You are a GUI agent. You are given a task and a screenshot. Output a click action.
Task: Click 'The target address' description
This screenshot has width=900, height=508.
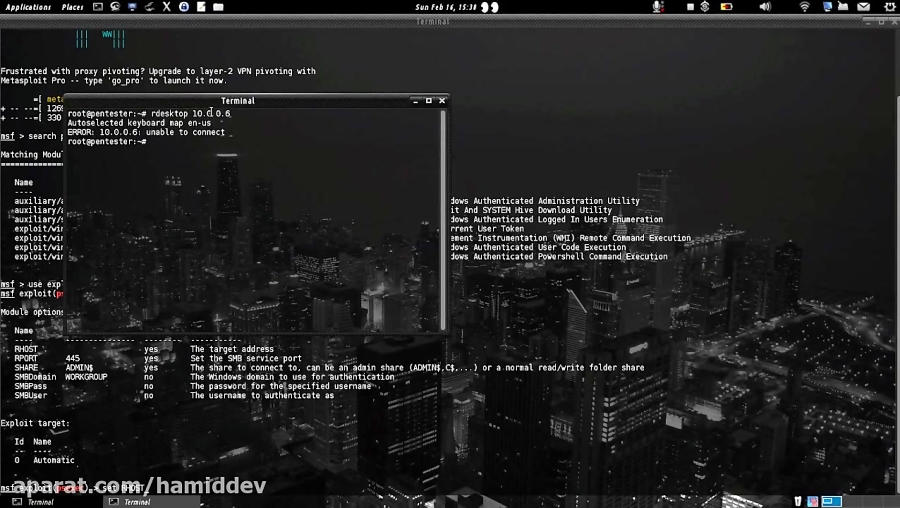[x=232, y=349]
